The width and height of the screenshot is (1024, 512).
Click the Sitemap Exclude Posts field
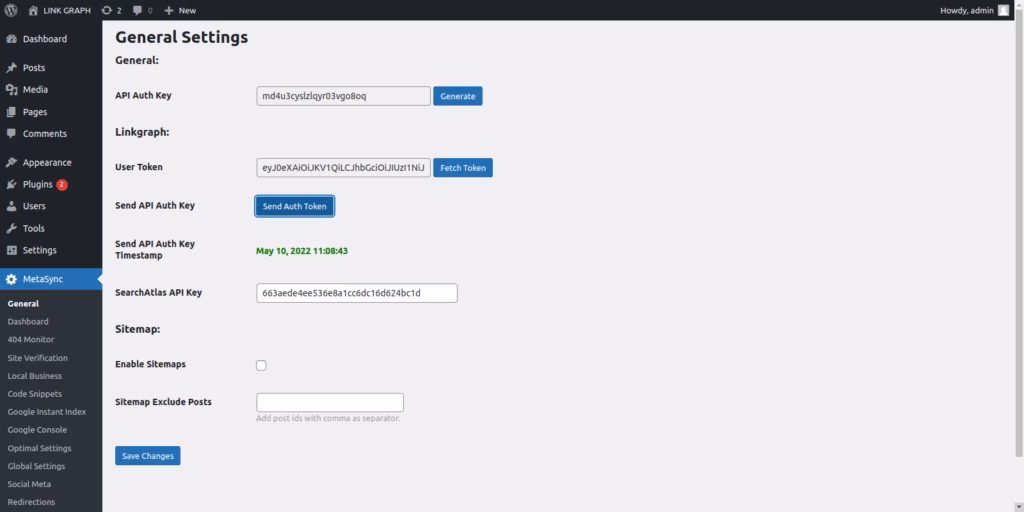pyautogui.click(x=330, y=402)
